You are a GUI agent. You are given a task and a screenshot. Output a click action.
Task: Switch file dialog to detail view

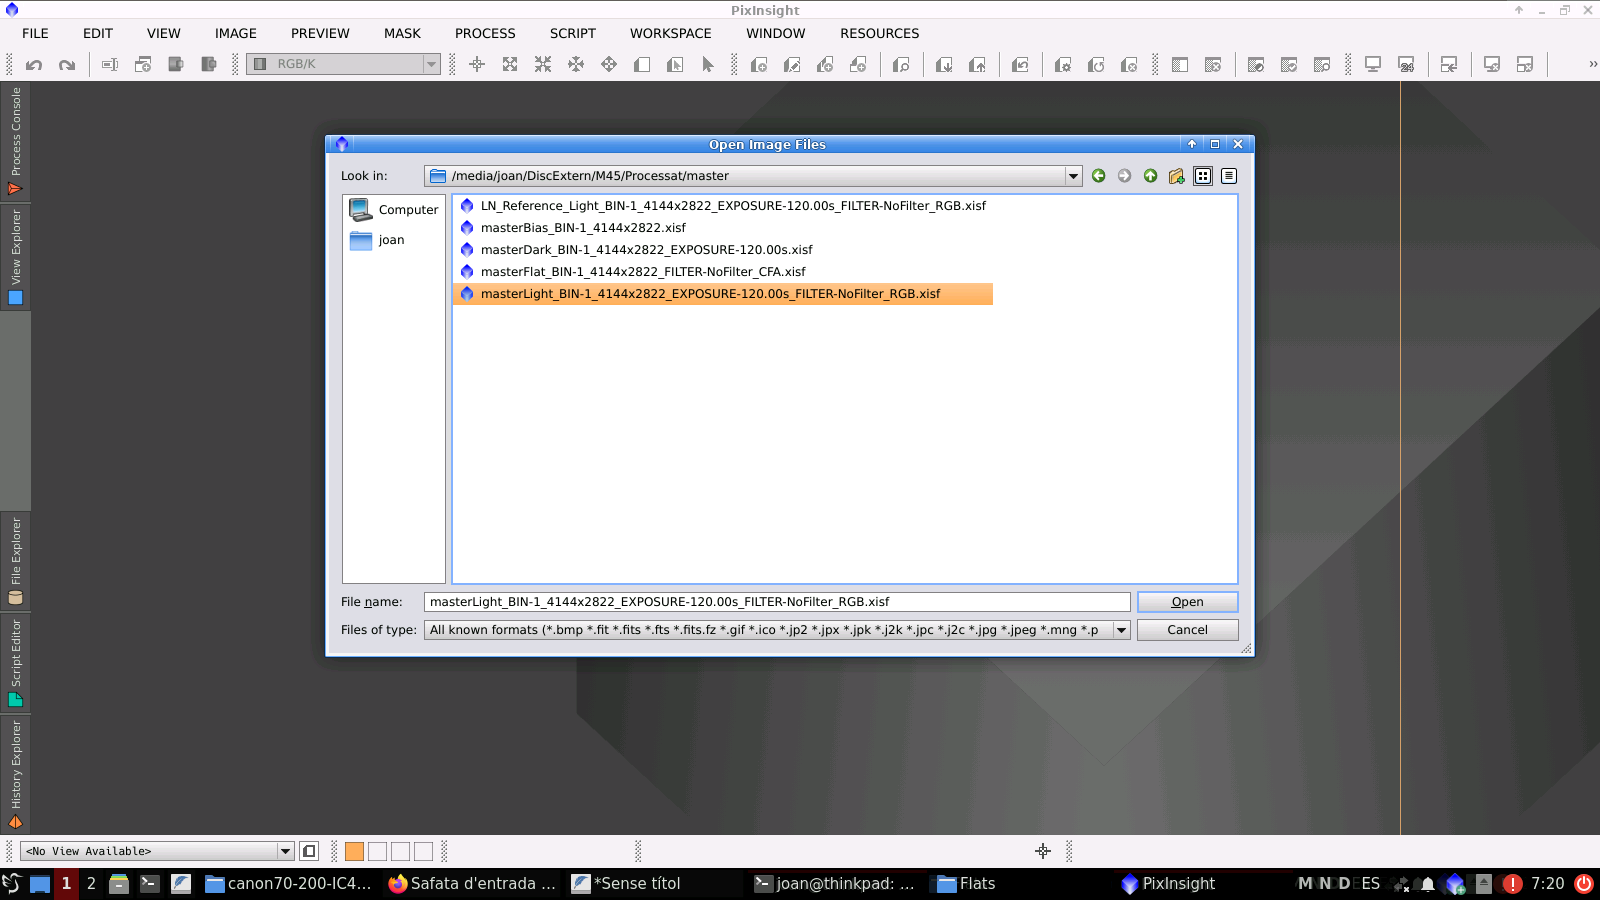[x=1229, y=176]
